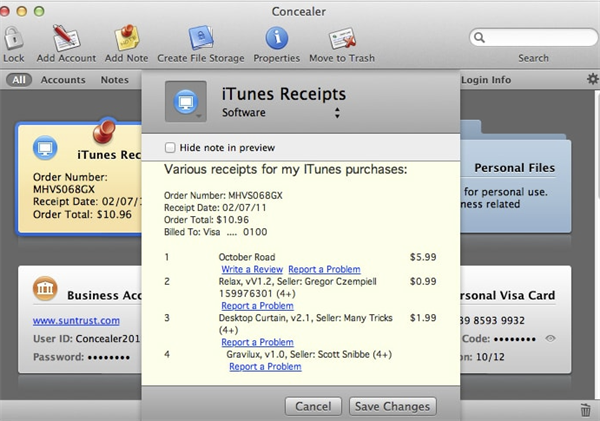The width and height of the screenshot is (600, 421).
Task: Select the Personal Visa Card card
Action: (515, 320)
